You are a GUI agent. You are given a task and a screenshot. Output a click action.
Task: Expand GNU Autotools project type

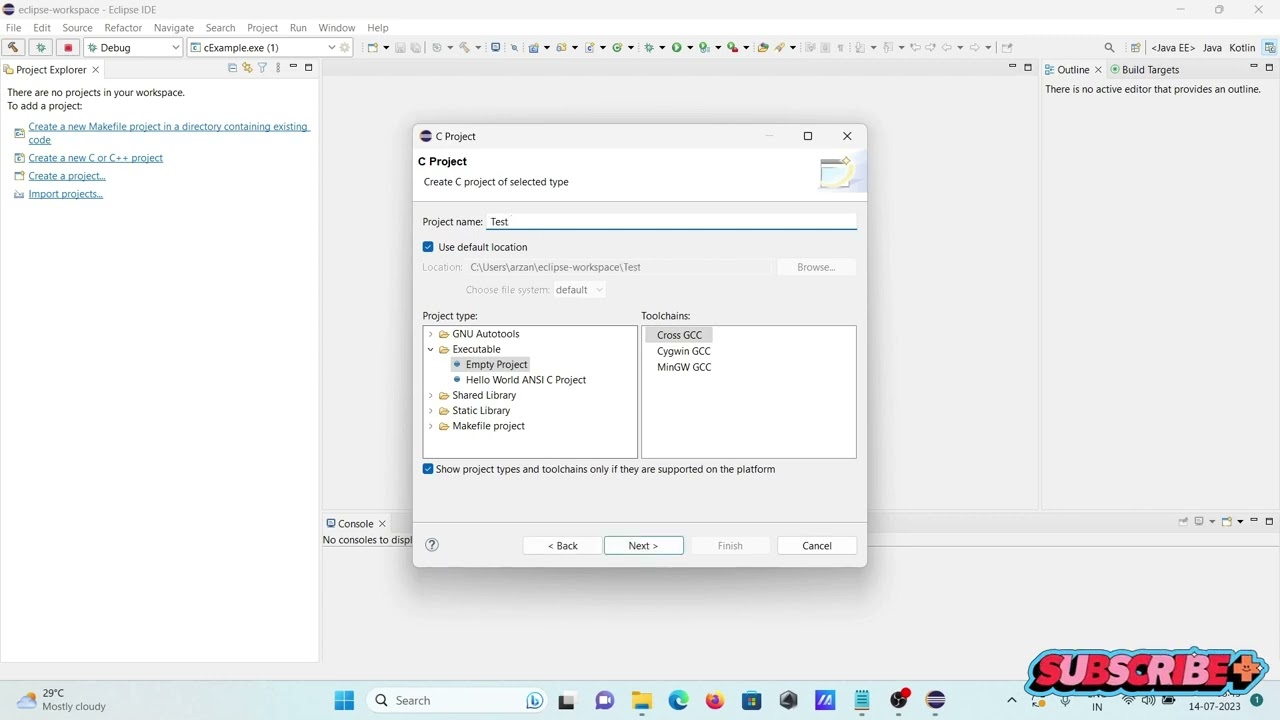431,334
